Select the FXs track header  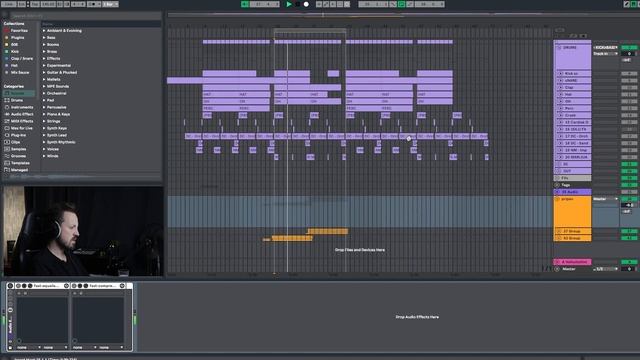coord(572,178)
